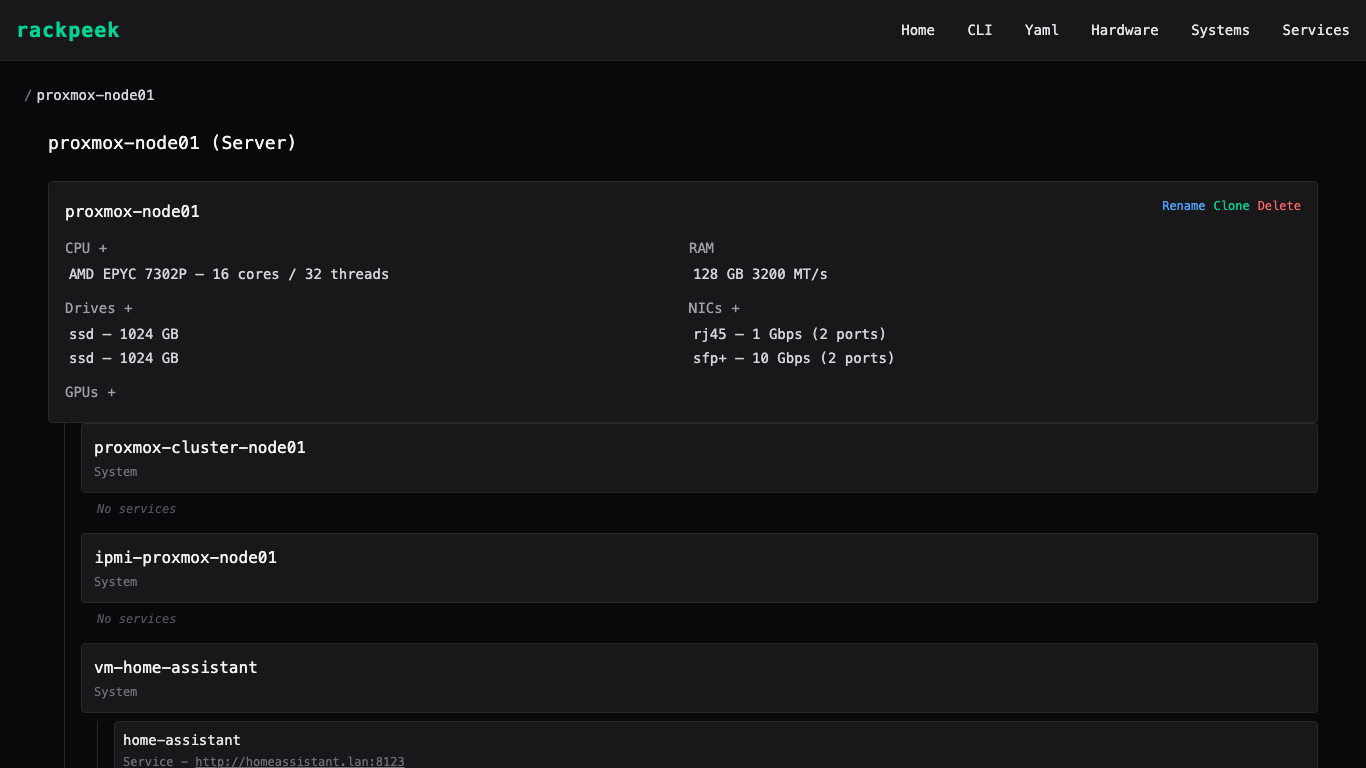Select the AMD EPYC 7302P CPU entry
Viewport: 1366px width, 768px height.
[x=229, y=274]
